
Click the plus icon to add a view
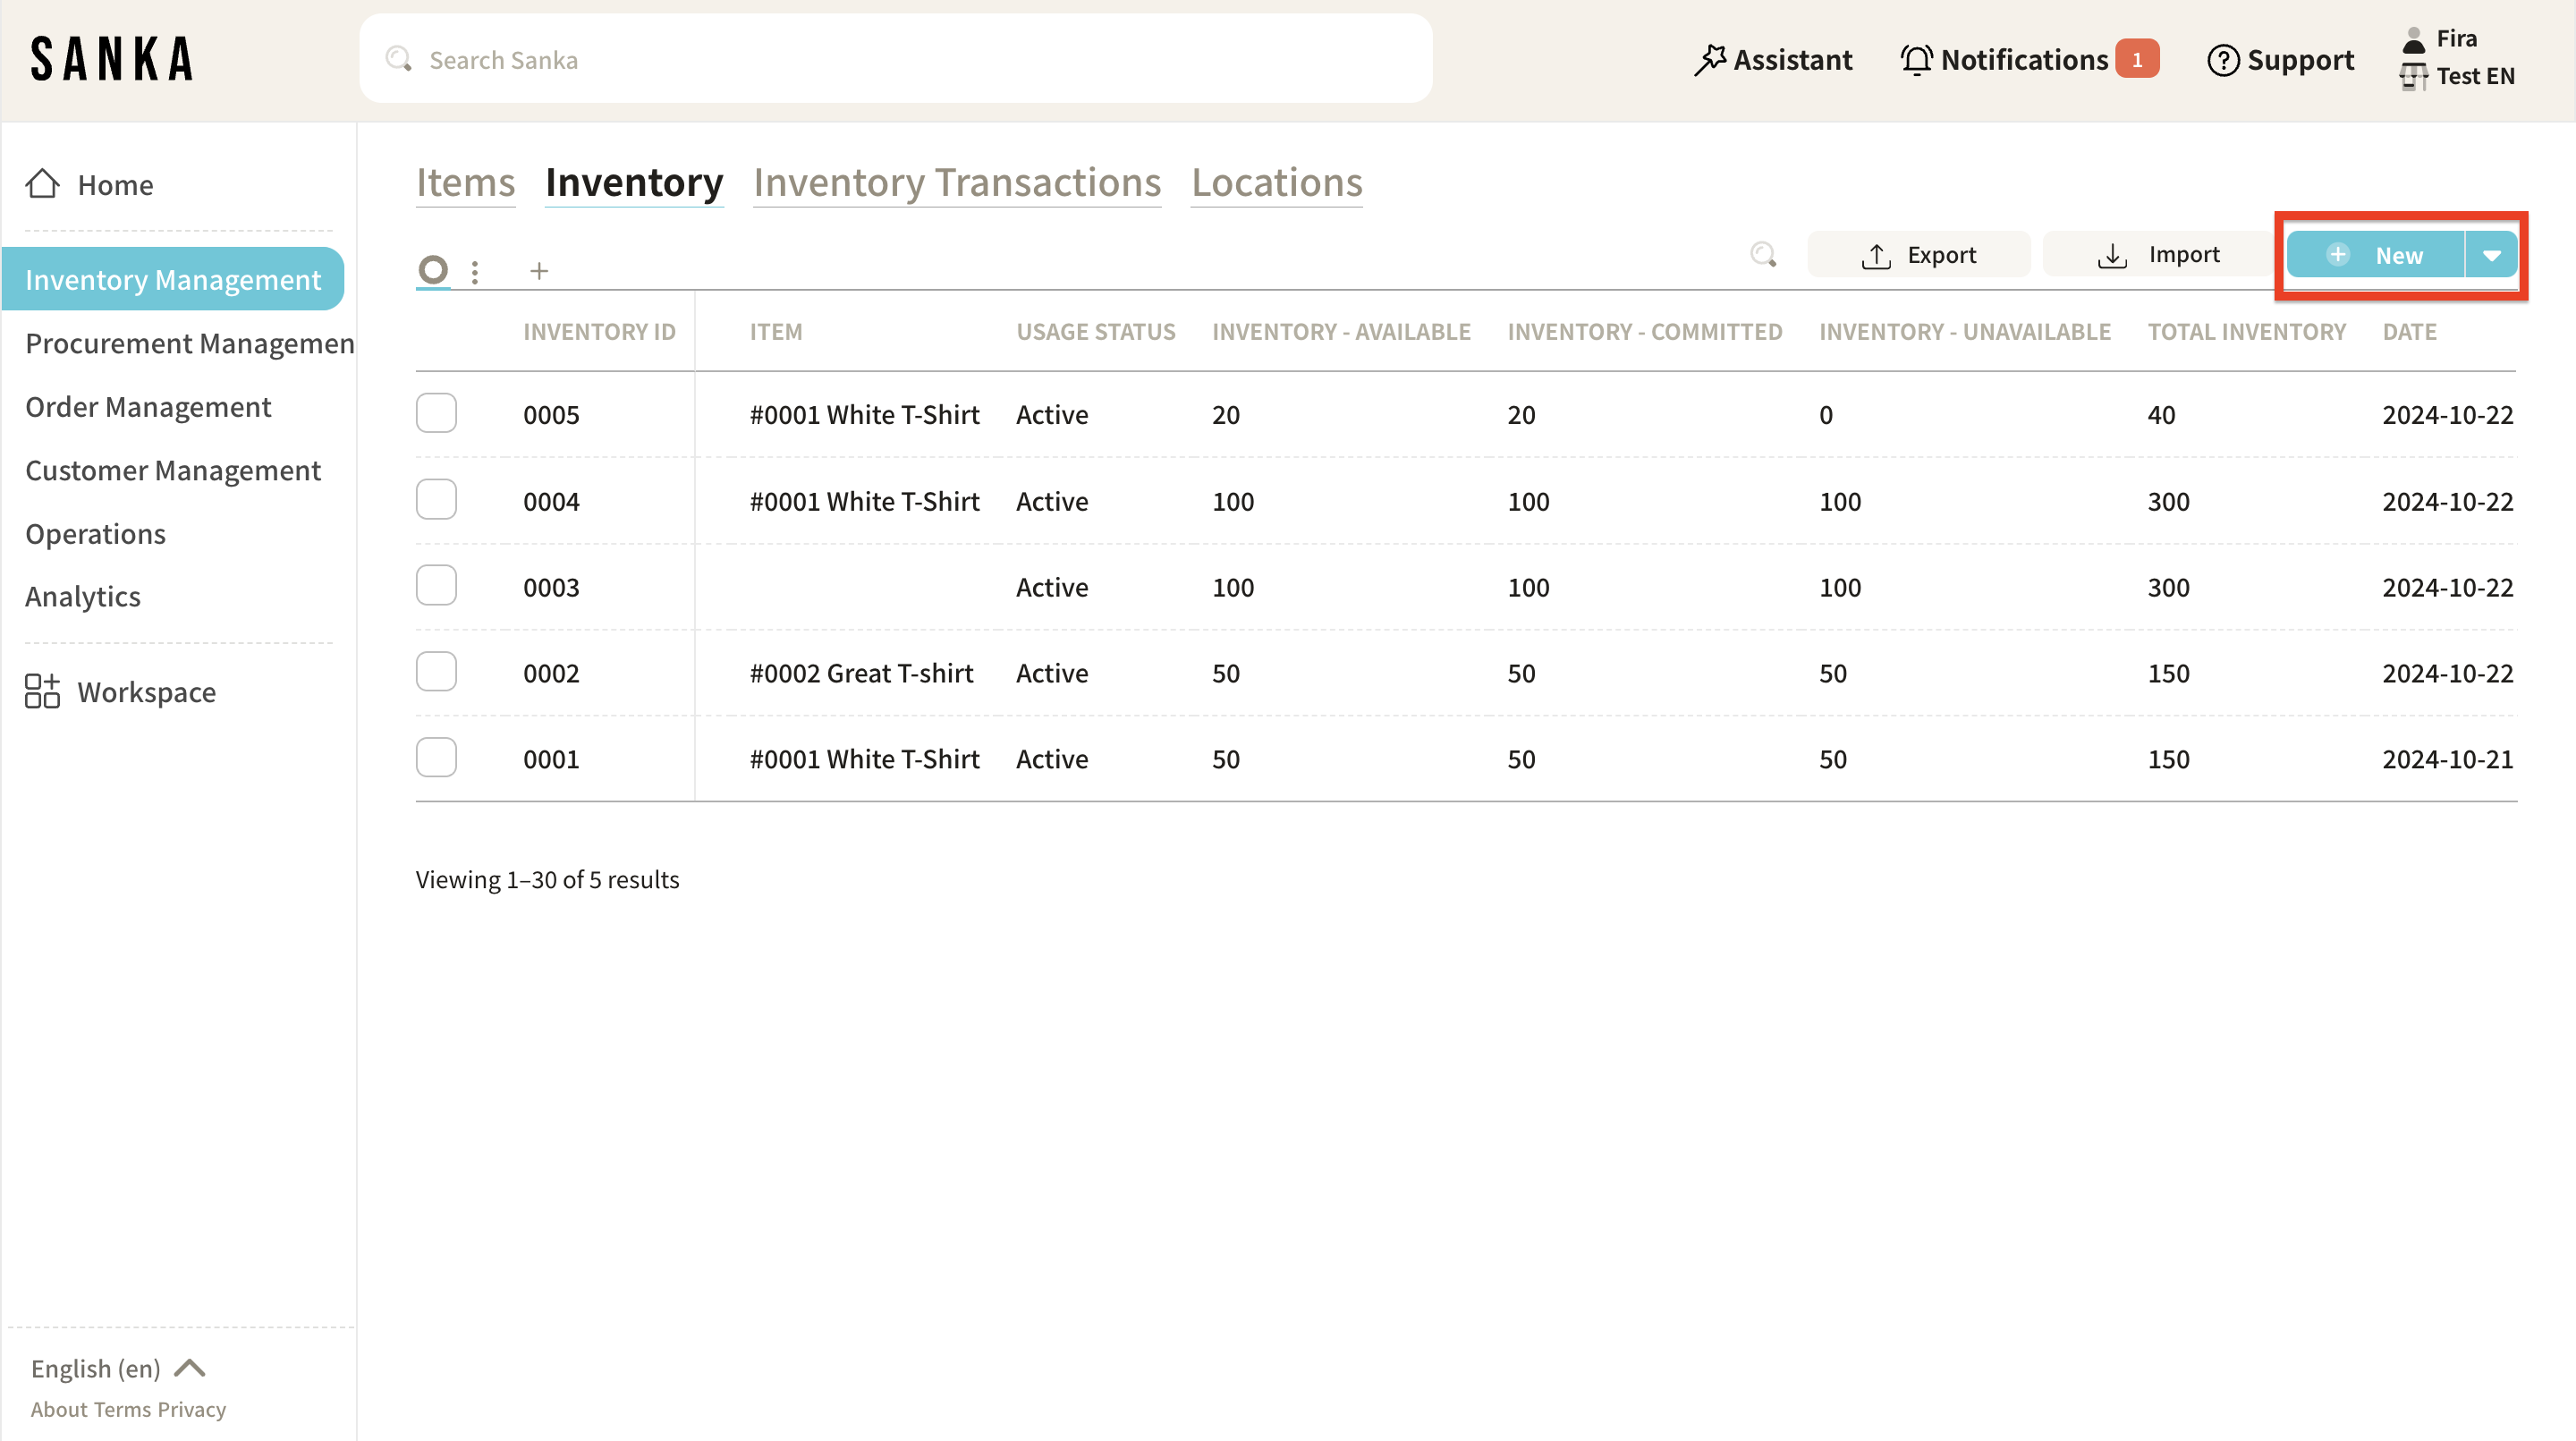(539, 271)
